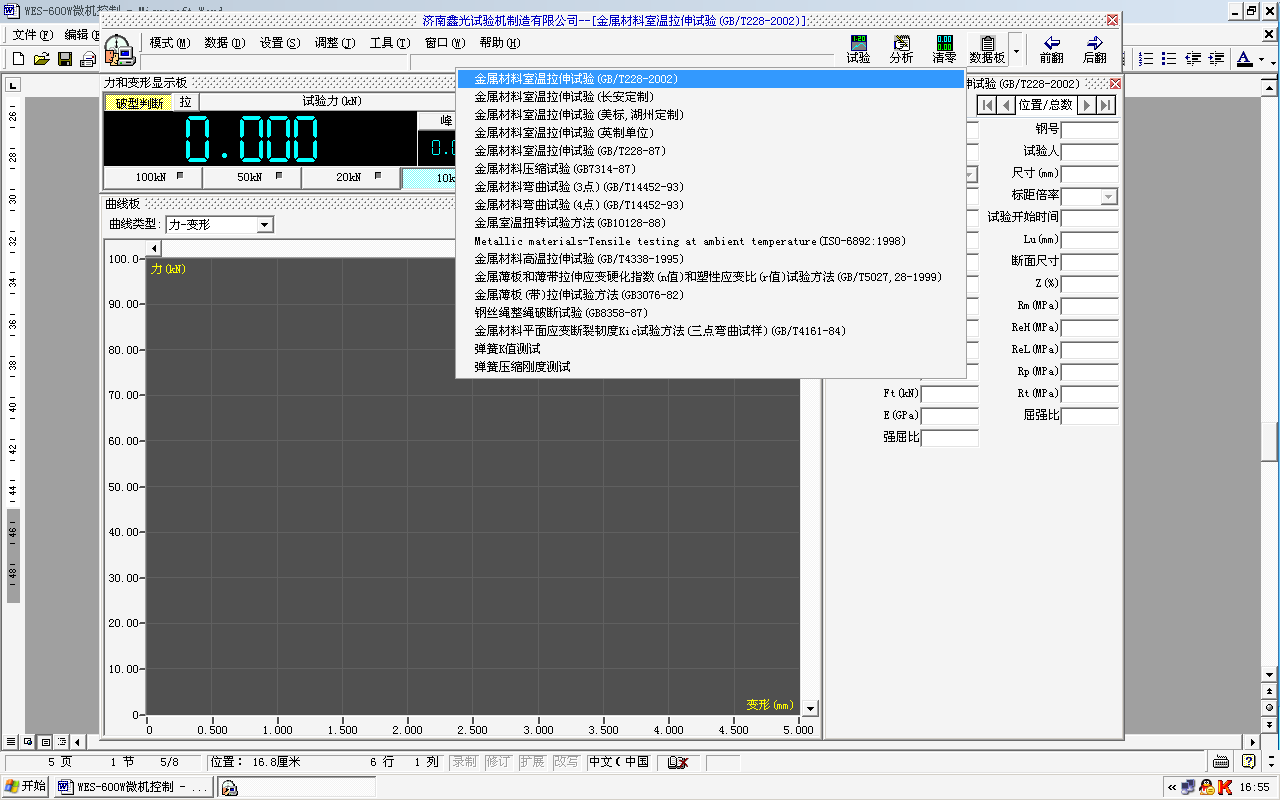Open the 设置 menu
The width and height of the screenshot is (1280, 800).
pos(279,43)
